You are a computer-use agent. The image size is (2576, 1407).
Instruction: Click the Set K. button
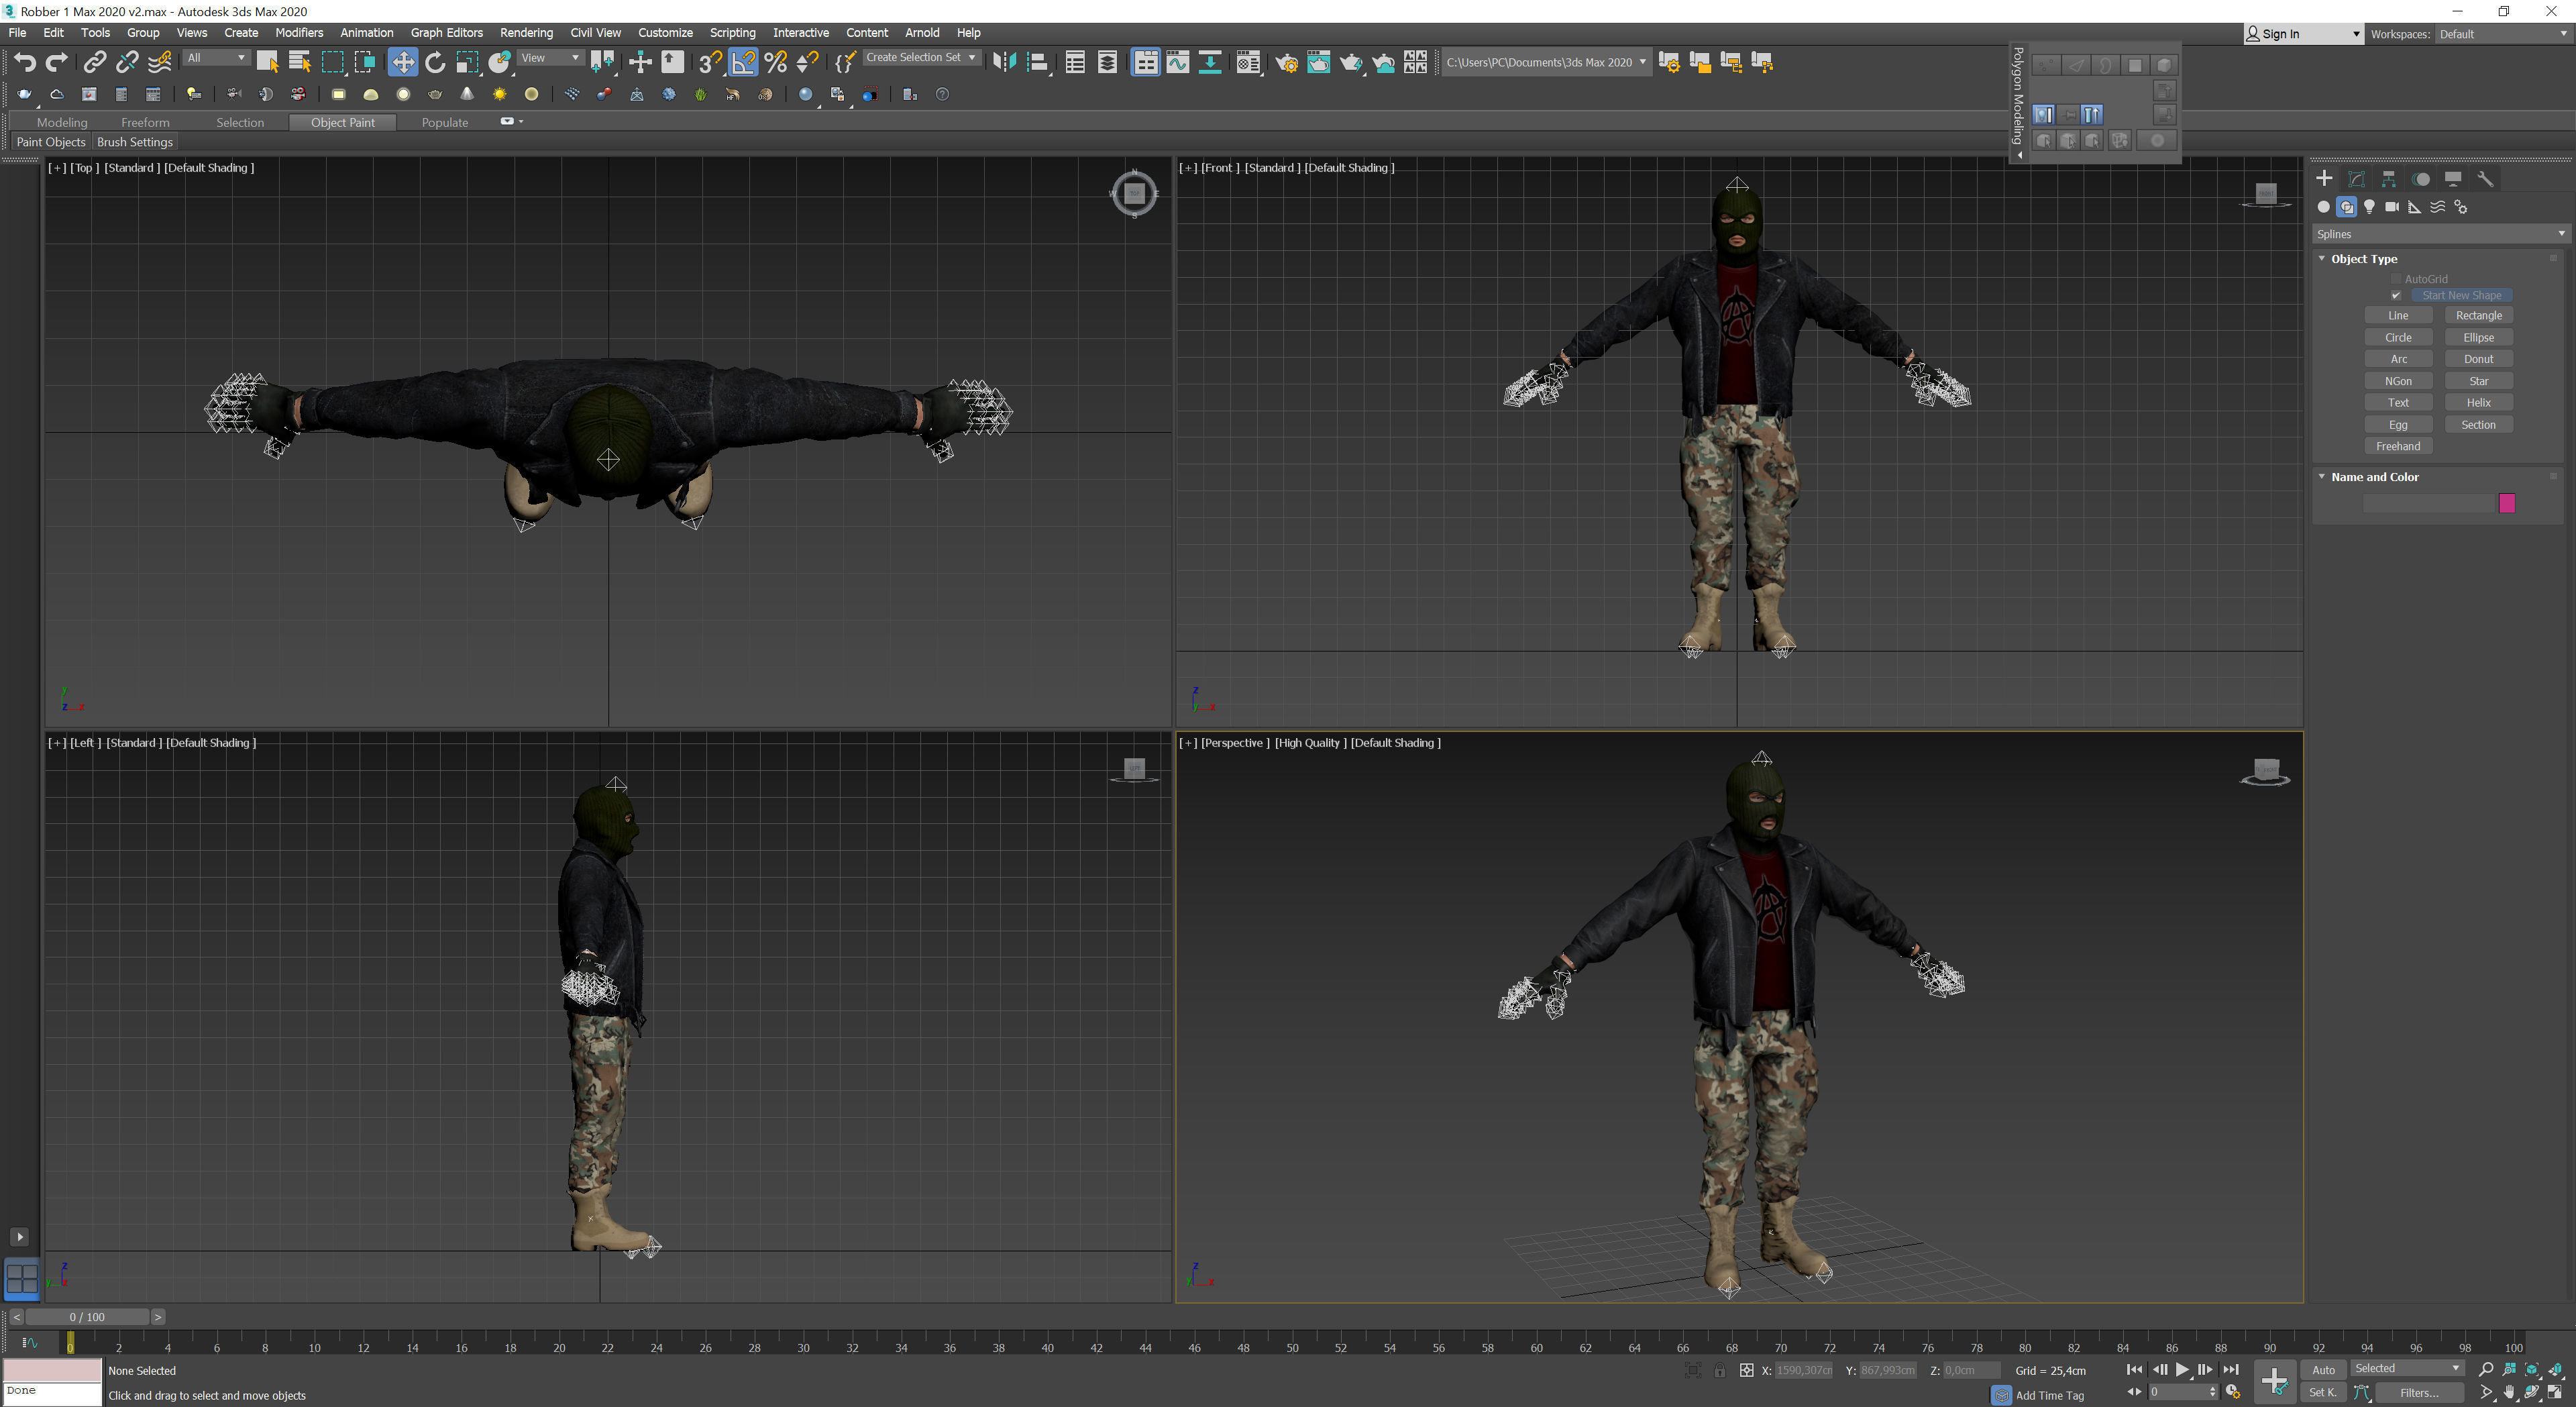click(x=2323, y=1392)
